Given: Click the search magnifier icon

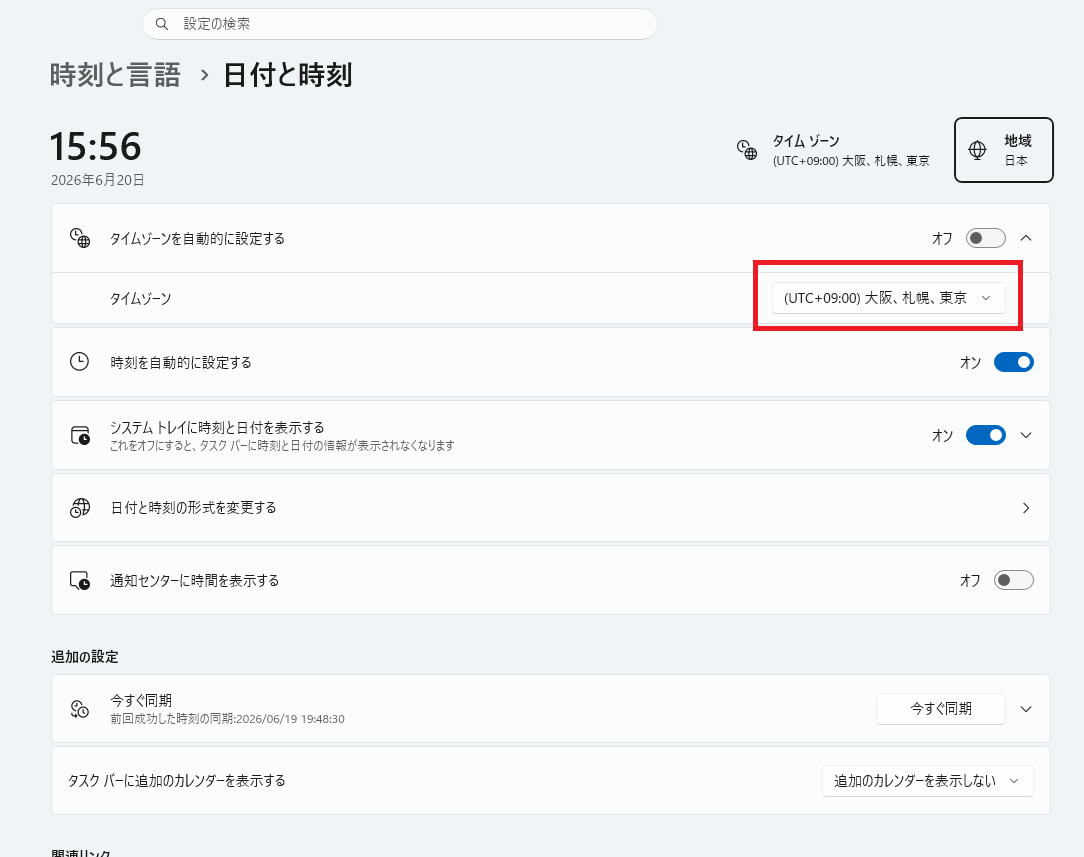Looking at the screenshot, I should coord(162,24).
